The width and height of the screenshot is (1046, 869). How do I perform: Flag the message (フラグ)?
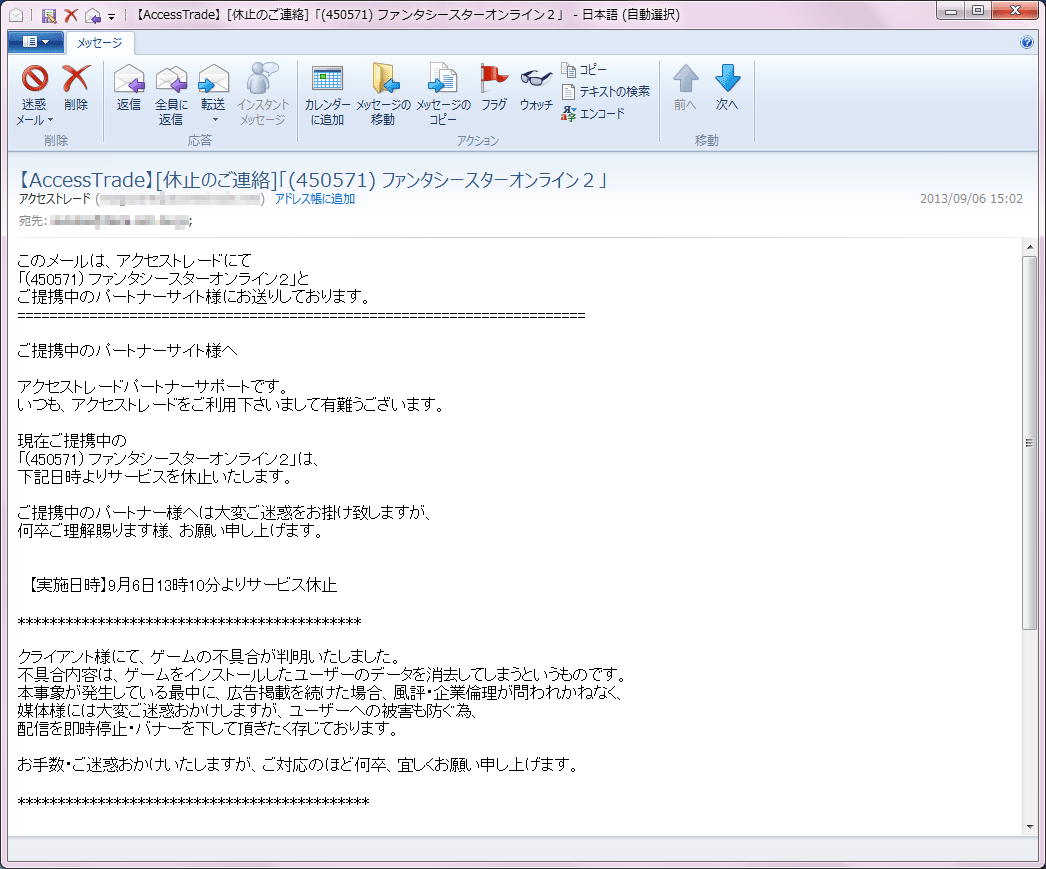pos(494,88)
